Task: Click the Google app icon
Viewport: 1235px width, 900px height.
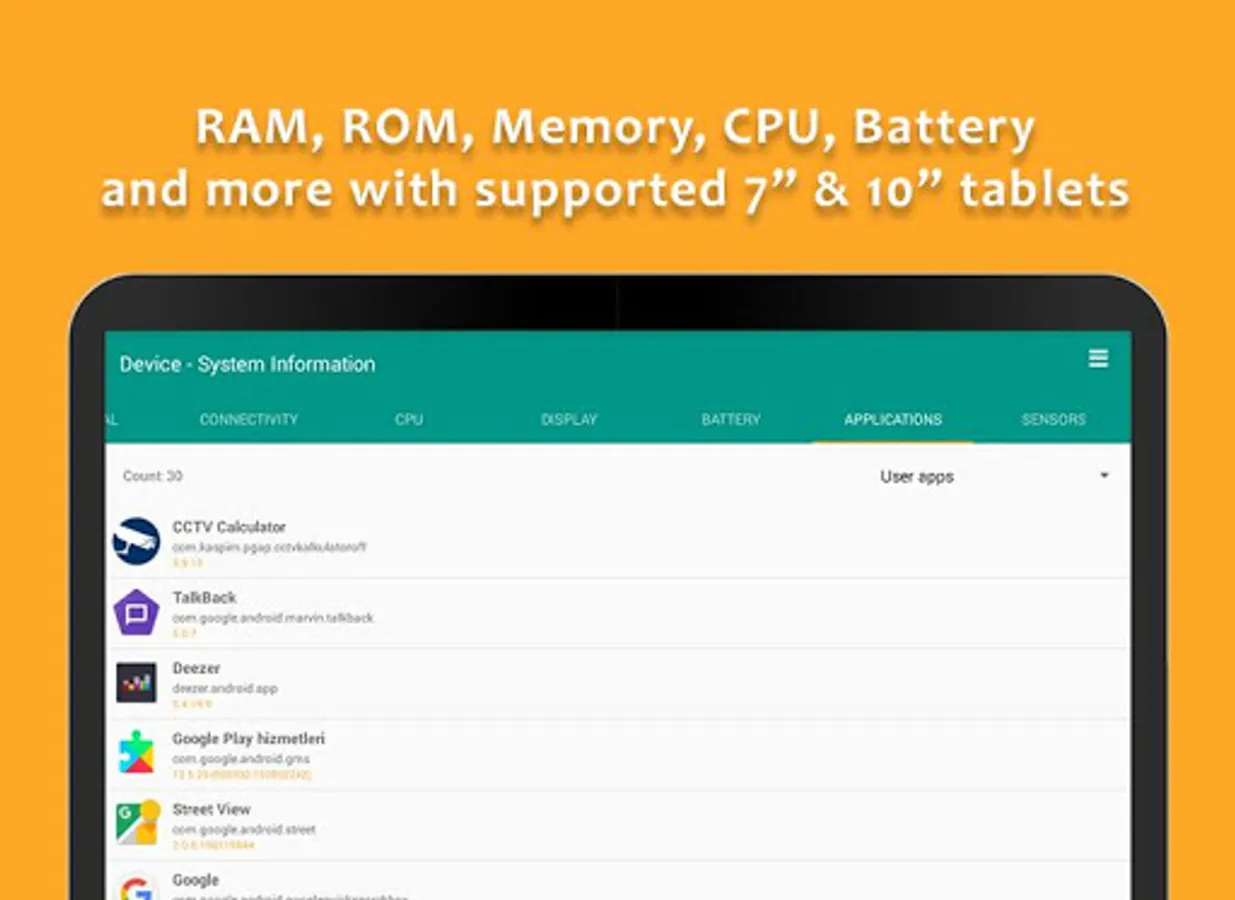Action: coord(136,888)
